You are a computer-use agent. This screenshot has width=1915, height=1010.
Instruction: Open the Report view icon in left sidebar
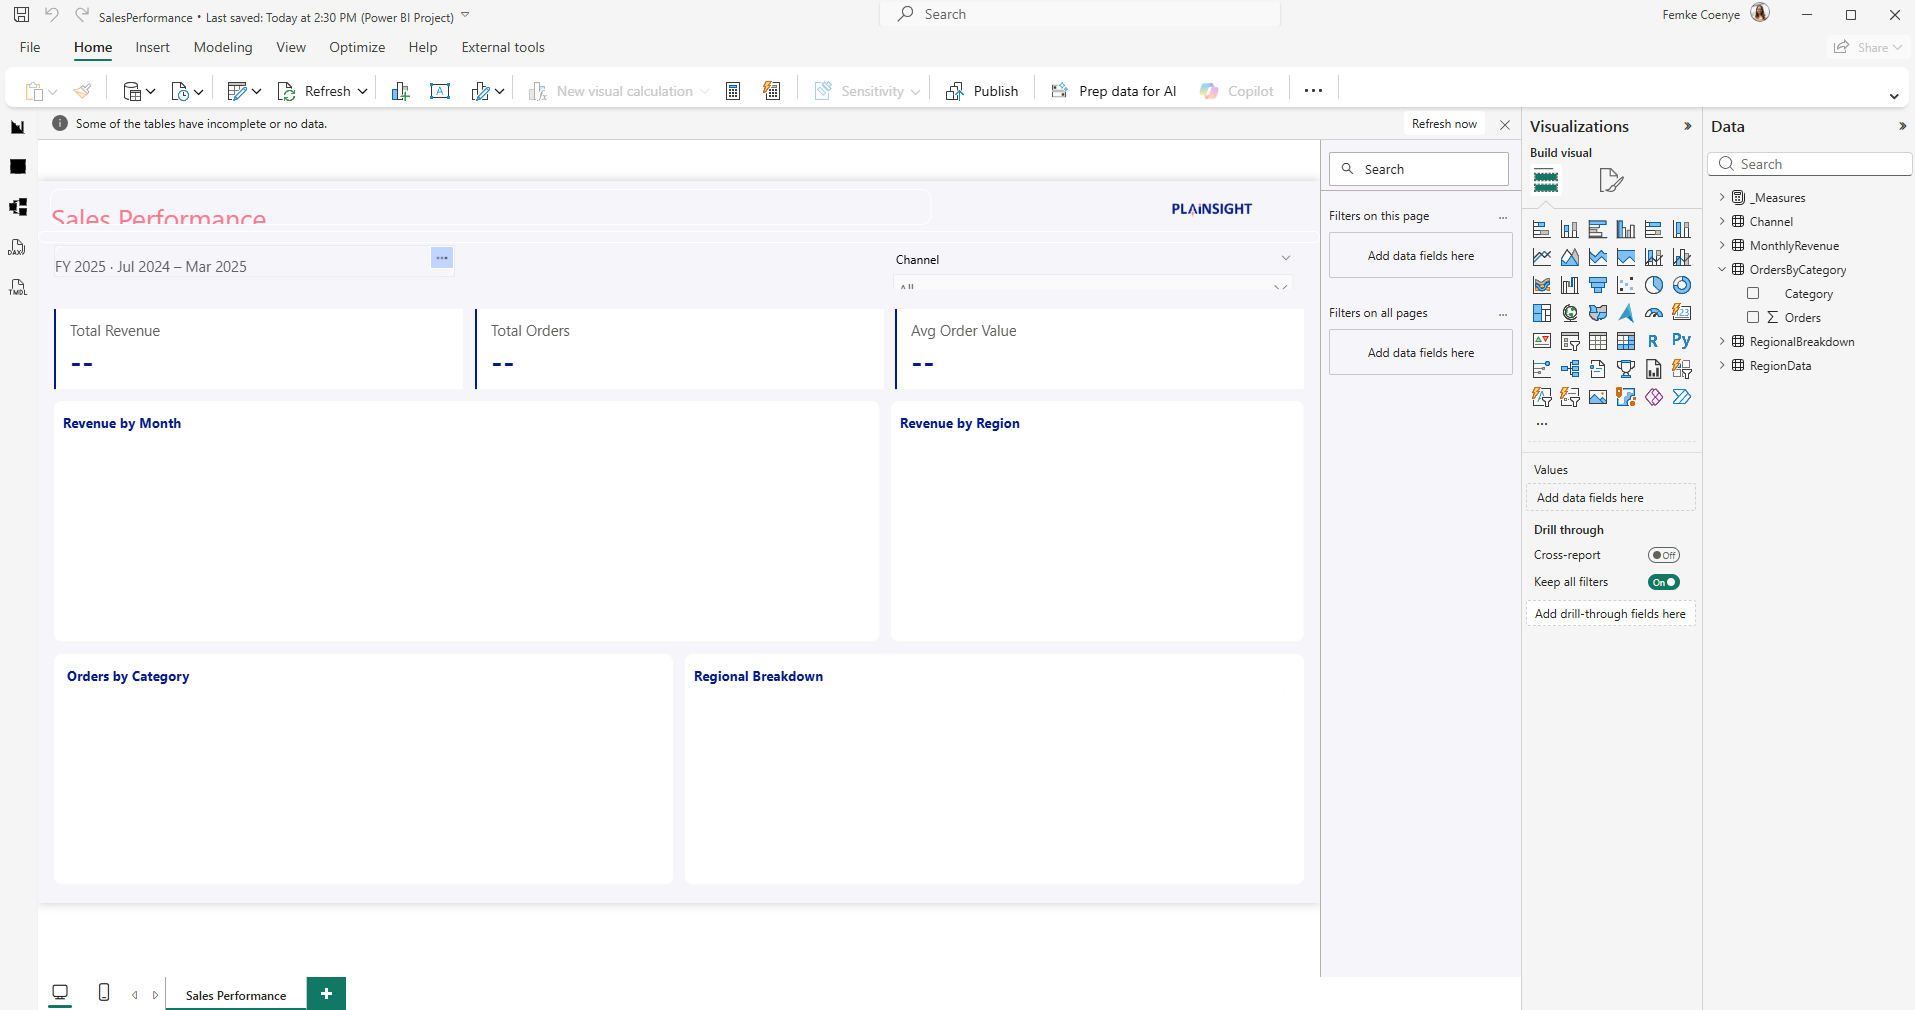[17, 127]
